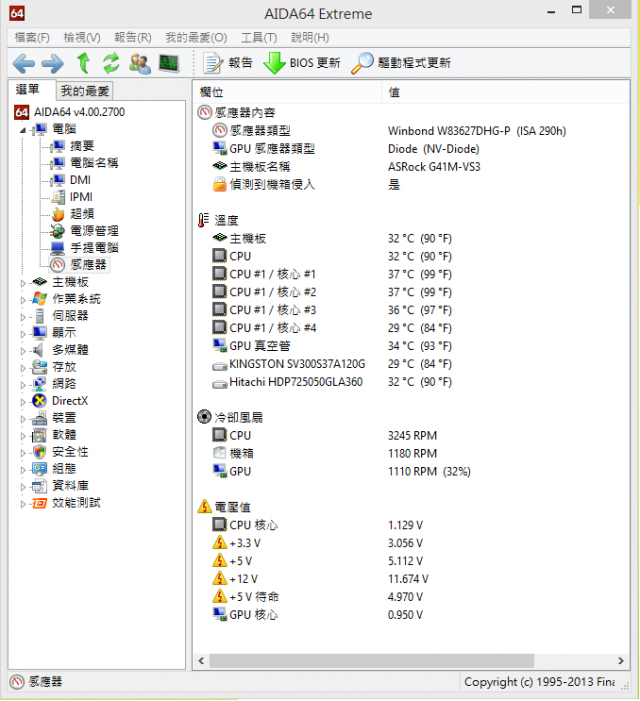Image resolution: width=640 pixels, height=701 pixels.
Task: Click the green up-level arrow icon
Action: pyautogui.click(x=84, y=63)
